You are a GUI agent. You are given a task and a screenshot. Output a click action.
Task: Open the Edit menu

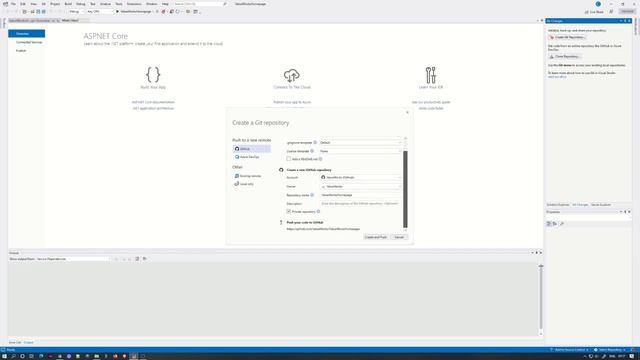click(x=23, y=4)
